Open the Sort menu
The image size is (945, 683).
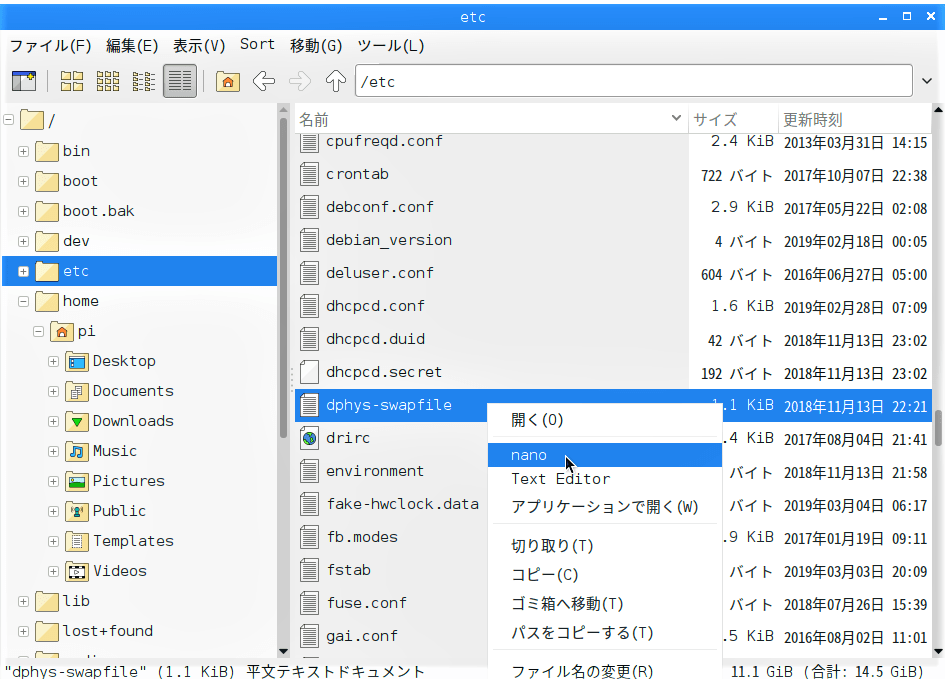(x=257, y=45)
